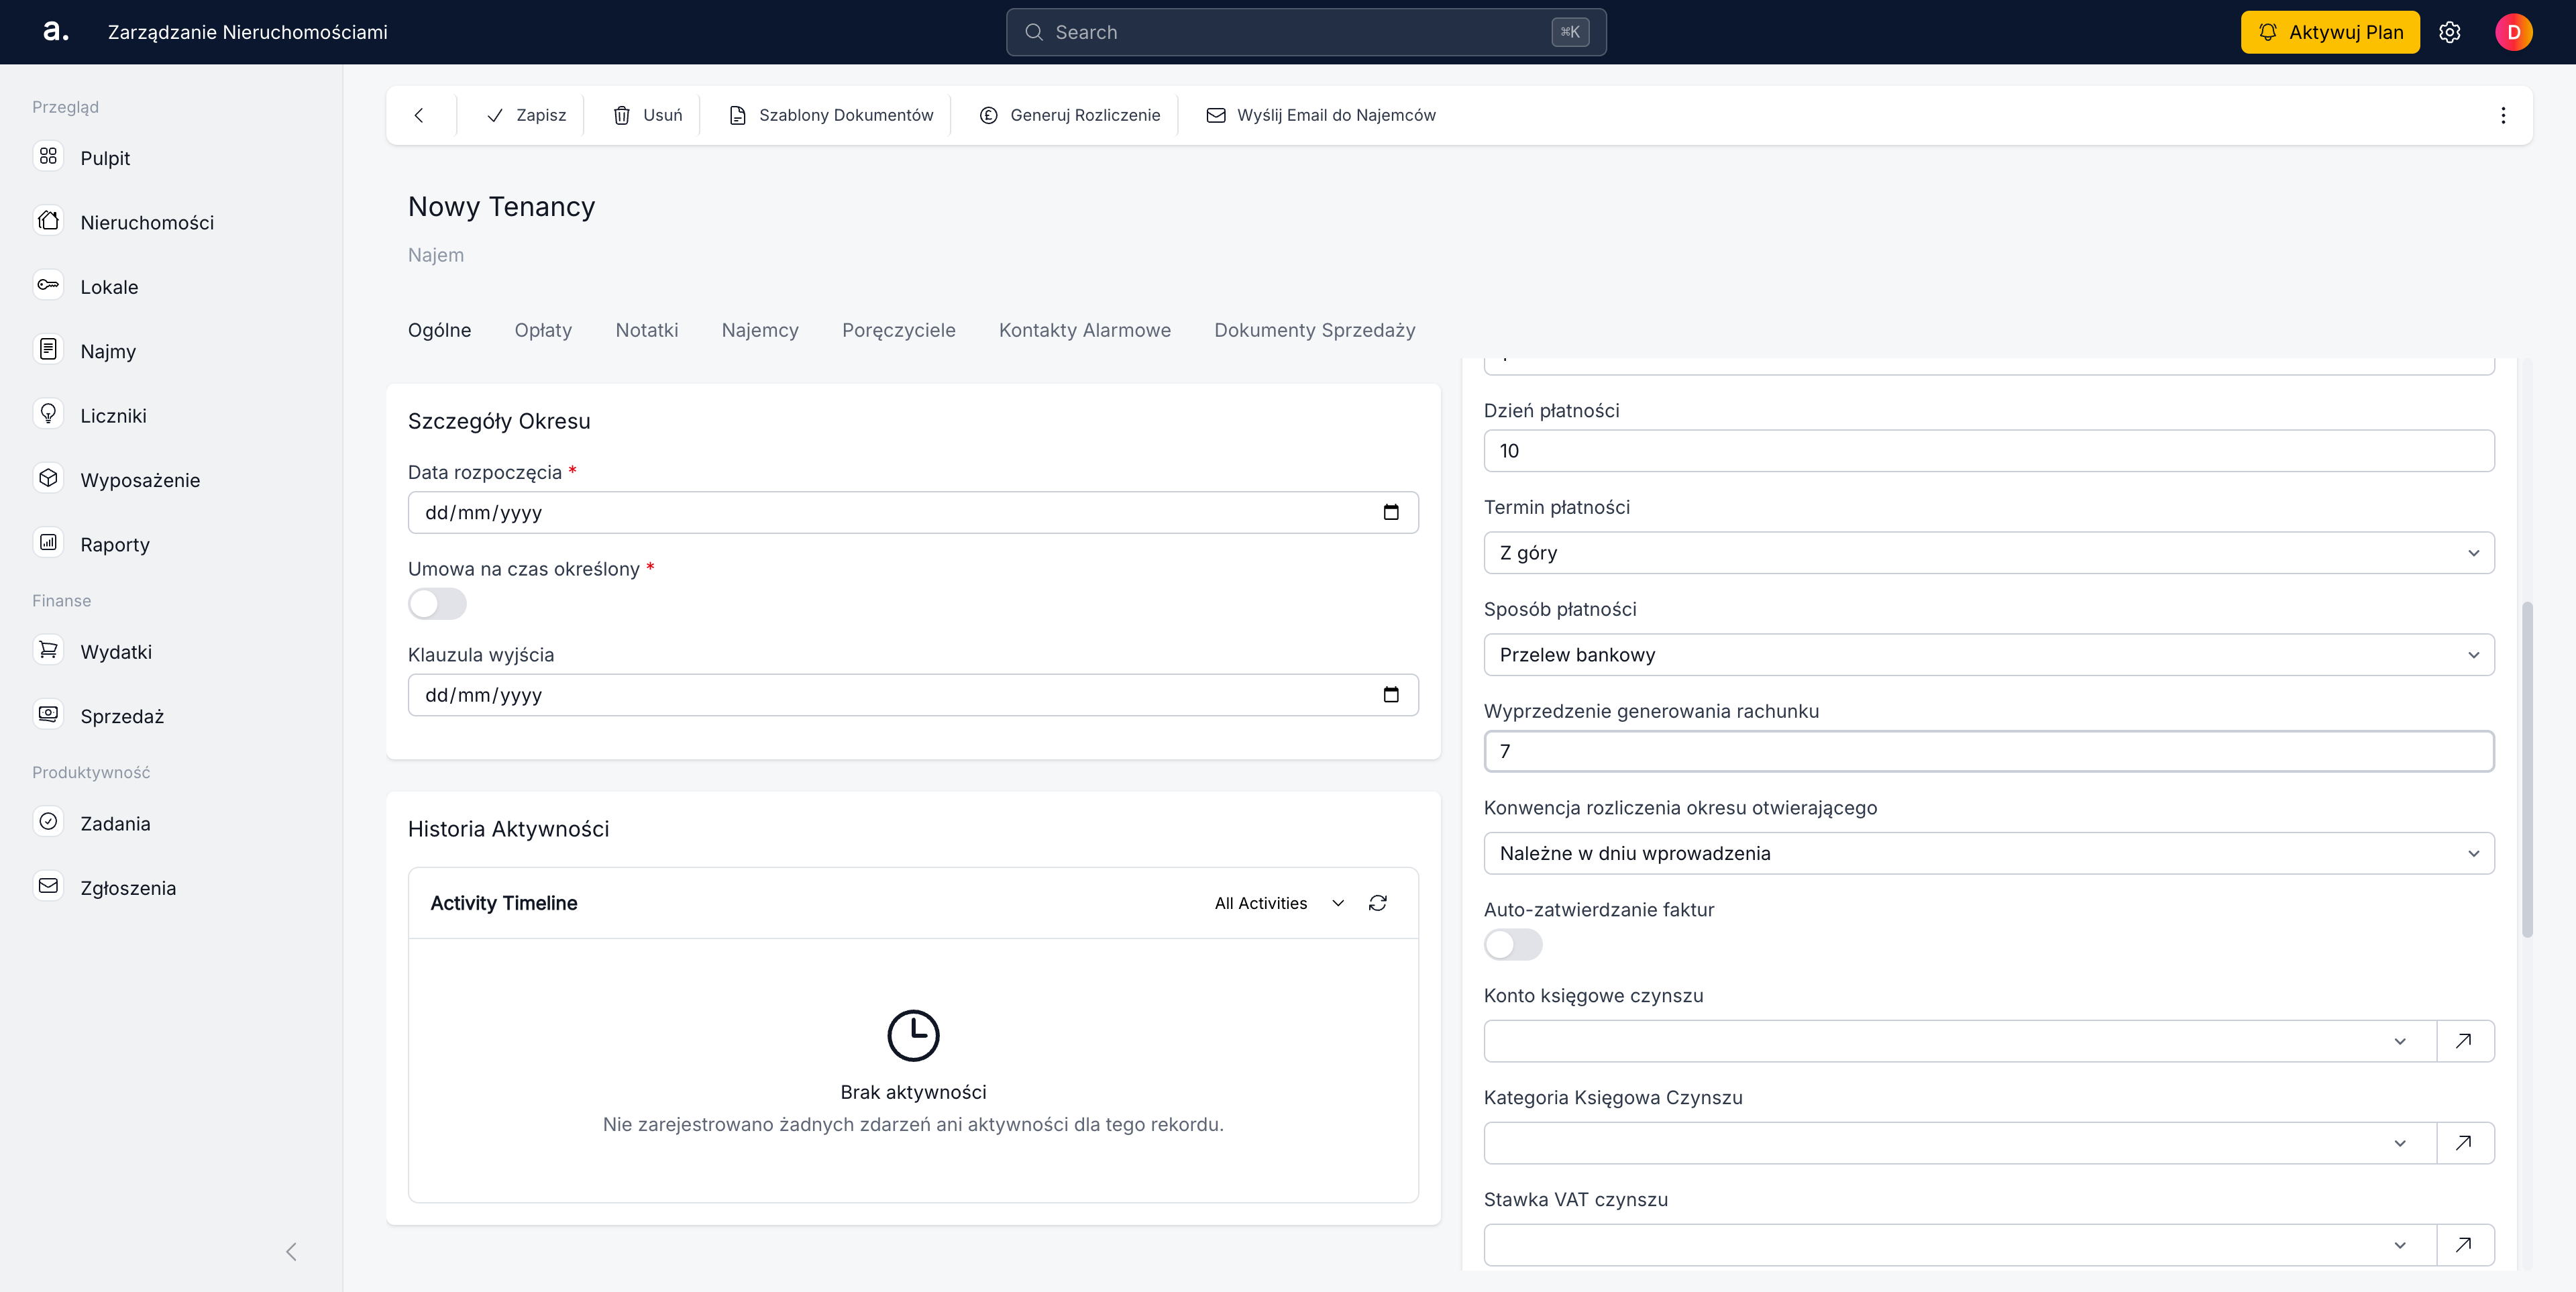Toggle Umowa na czas określony switch
The height and width of the screenshot is (1292, 2576).
(437, 604)
